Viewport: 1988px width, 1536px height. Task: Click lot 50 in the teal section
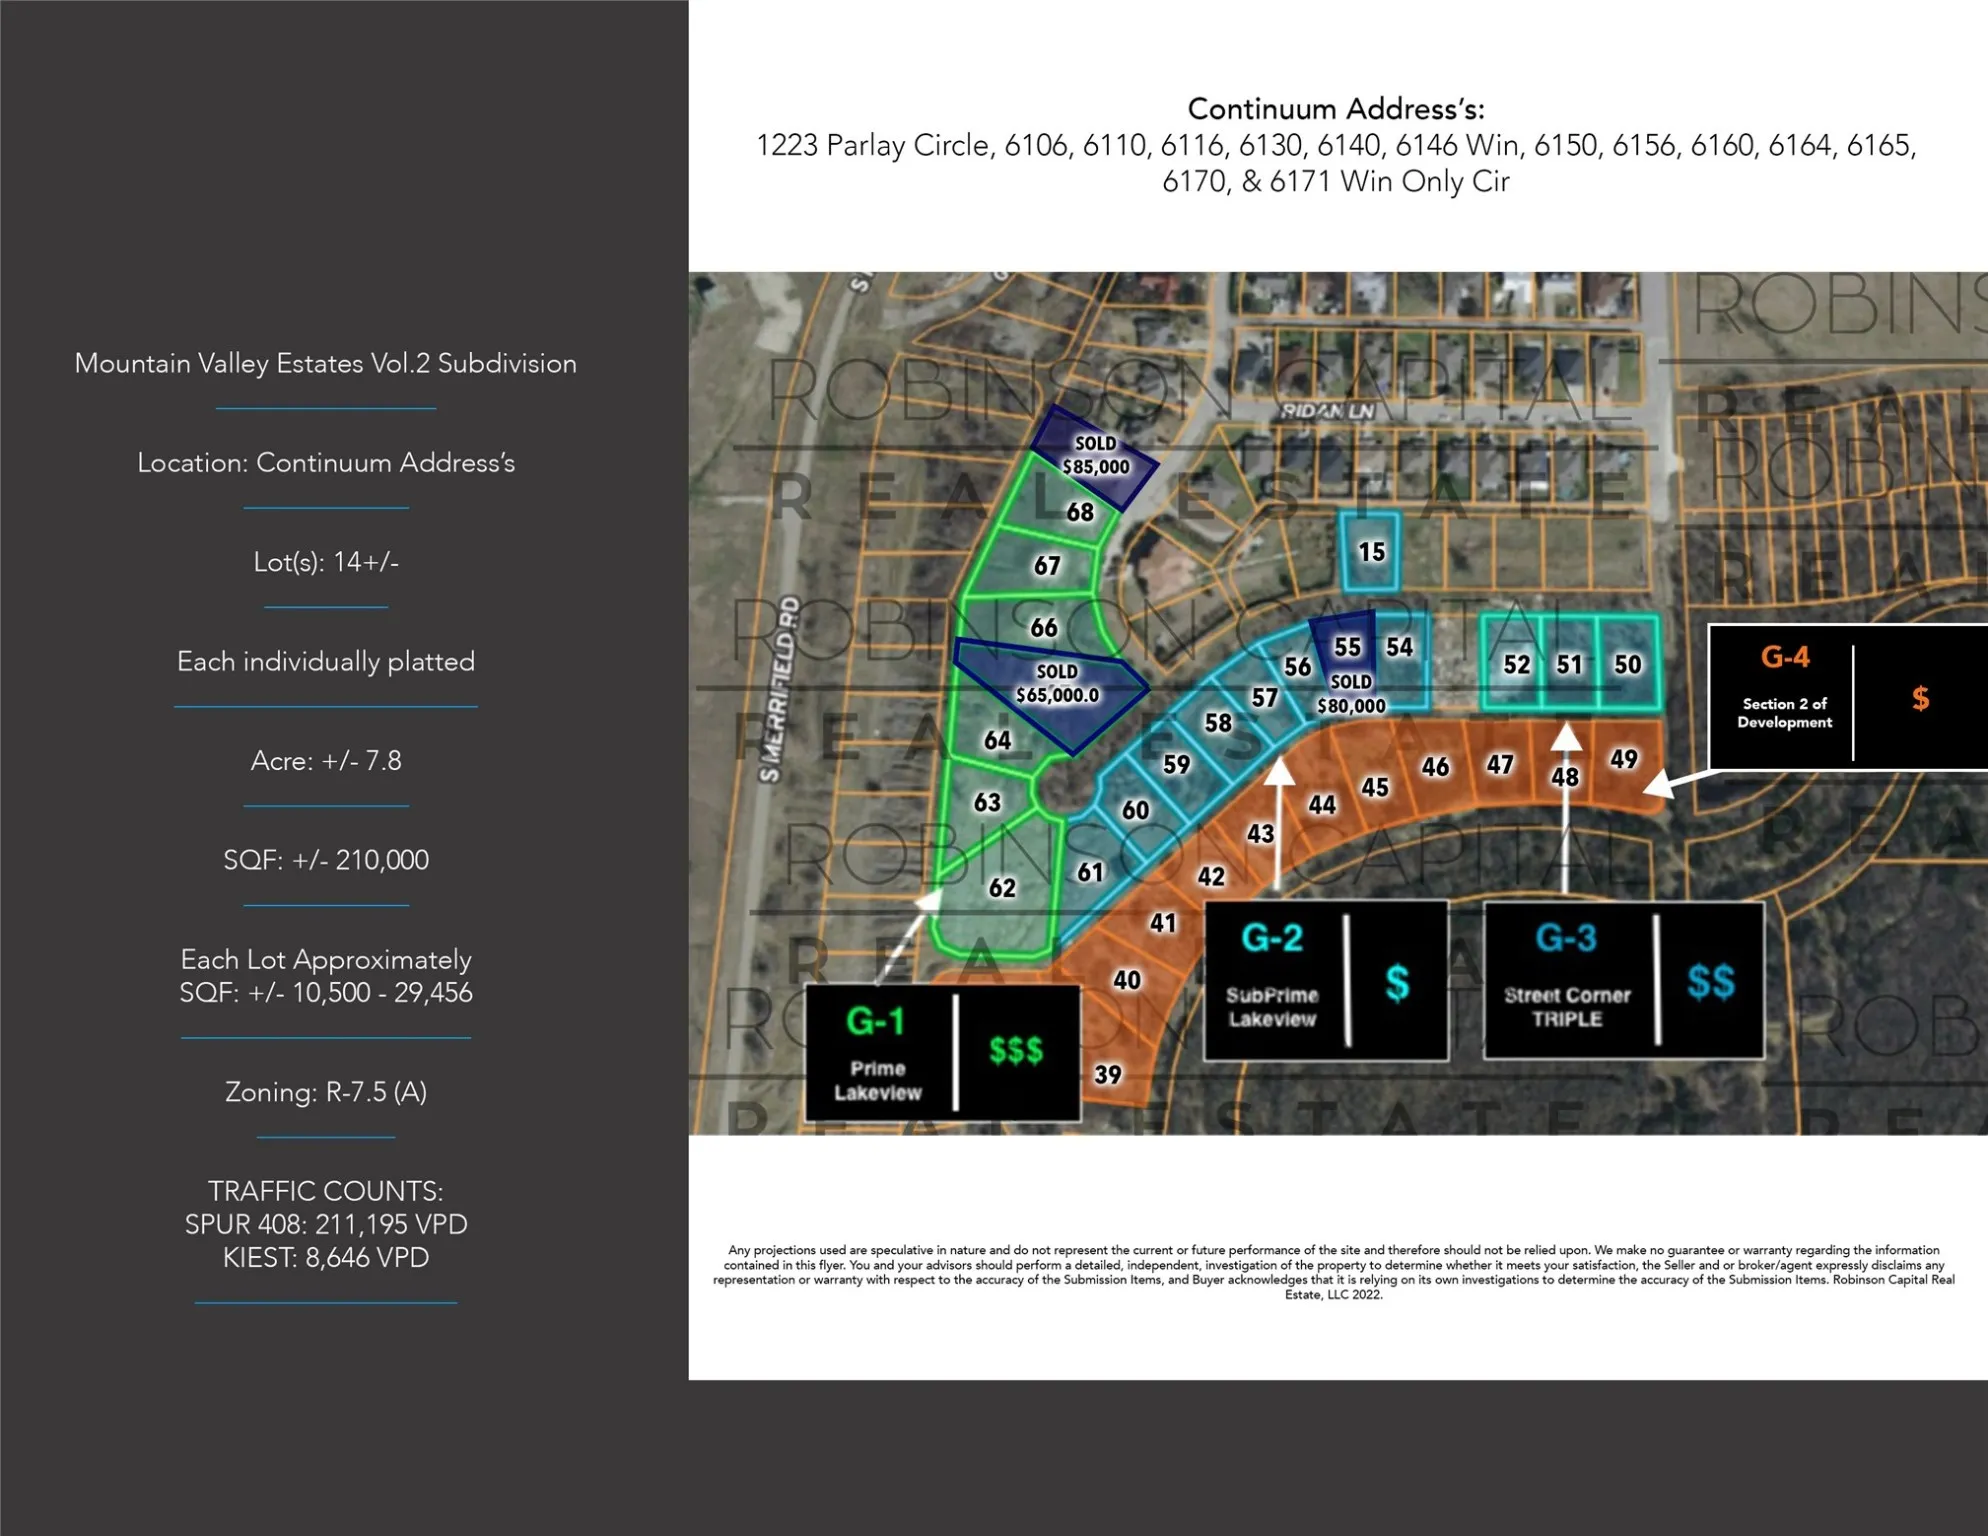click(x=1628, y=664)
